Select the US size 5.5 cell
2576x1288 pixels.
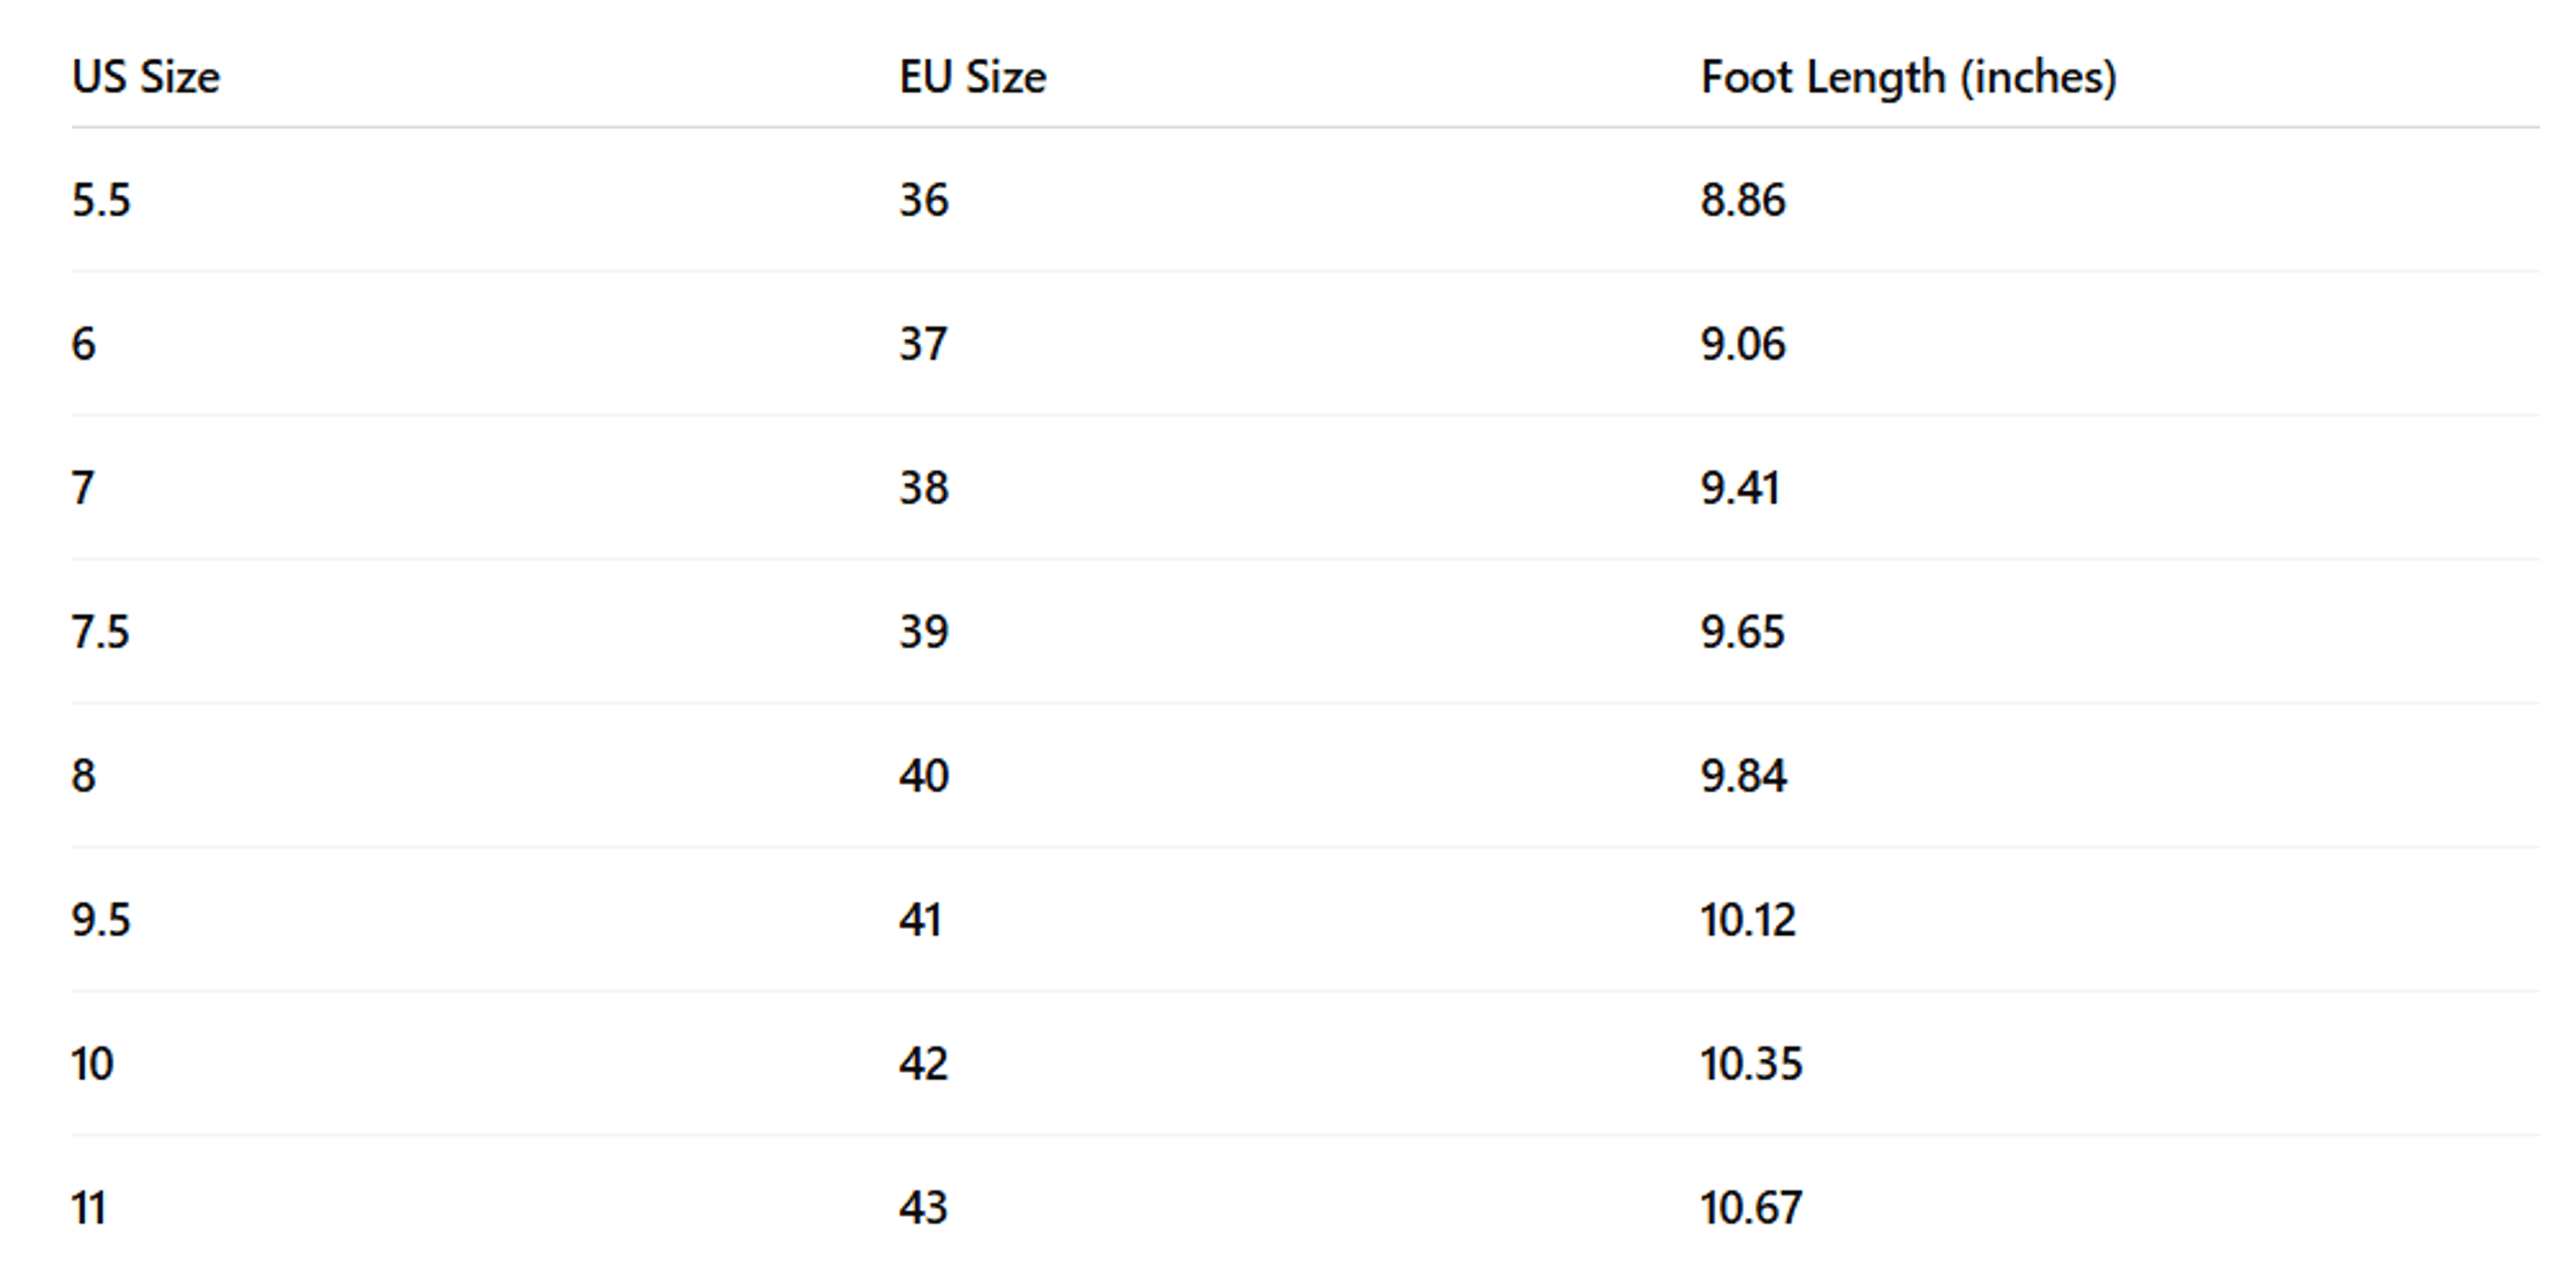101,200
